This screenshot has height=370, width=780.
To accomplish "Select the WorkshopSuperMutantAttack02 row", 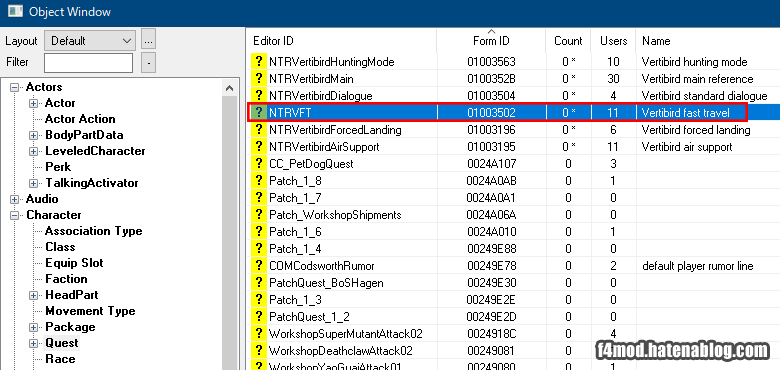I will pyautogui.click(x=513, y=334).
